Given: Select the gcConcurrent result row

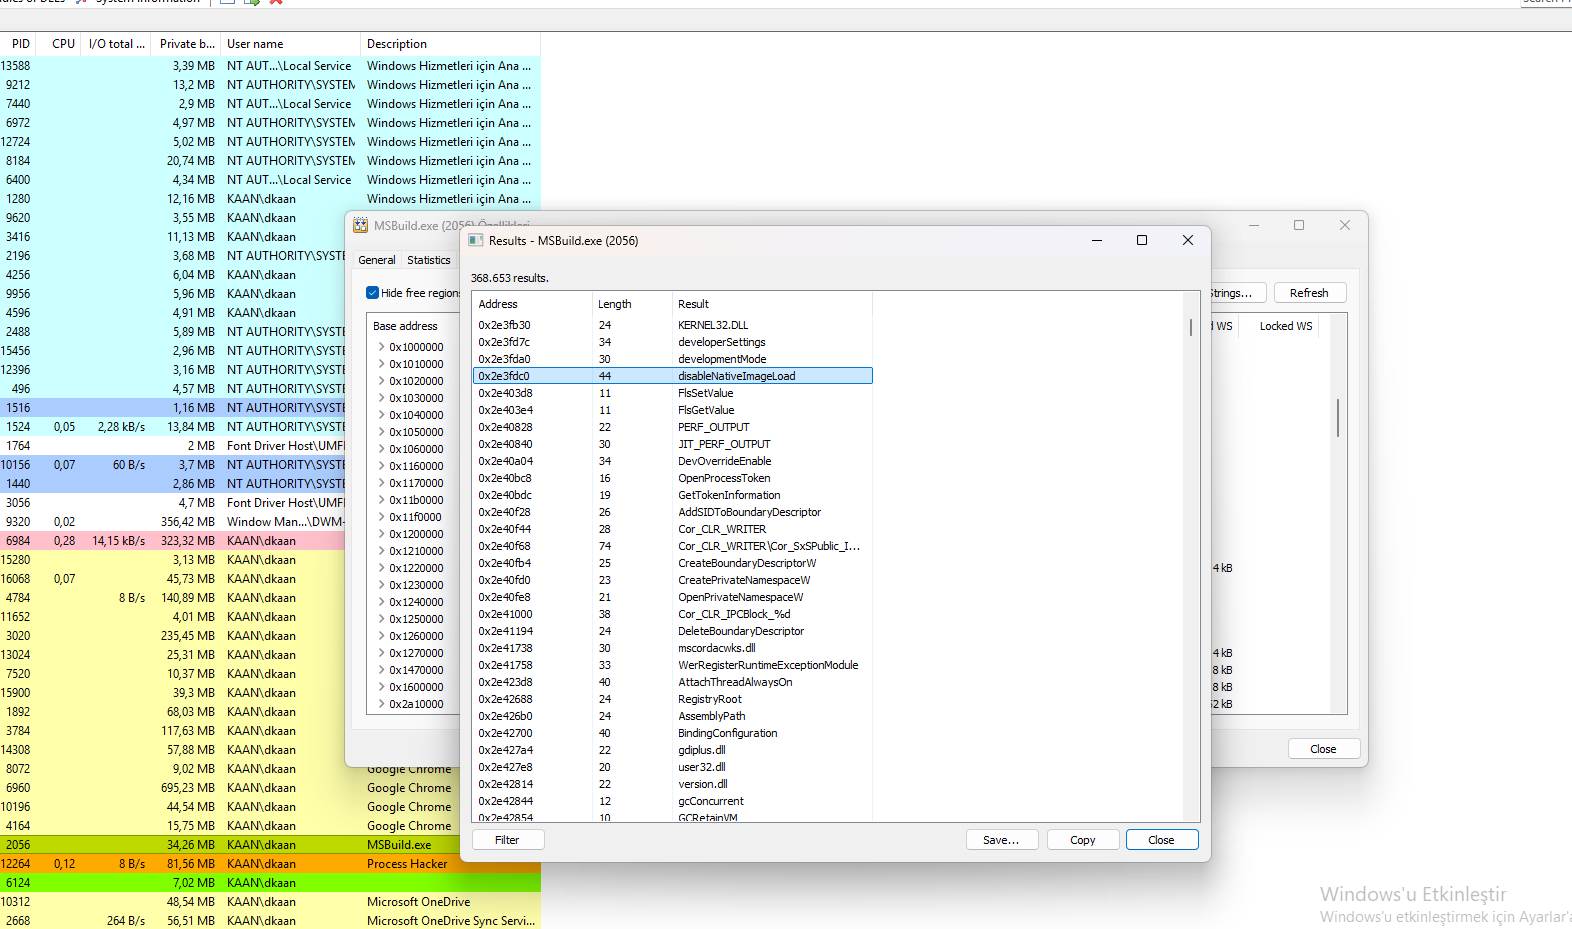Looking at the screenshot, I should [x=672, y=801].
